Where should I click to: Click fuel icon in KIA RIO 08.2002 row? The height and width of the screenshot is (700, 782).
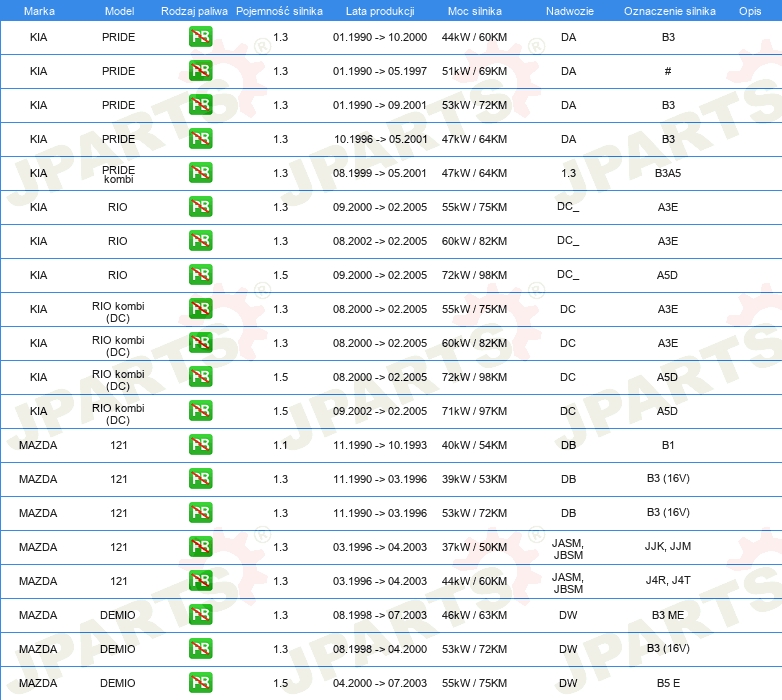(x=200, y=241)
